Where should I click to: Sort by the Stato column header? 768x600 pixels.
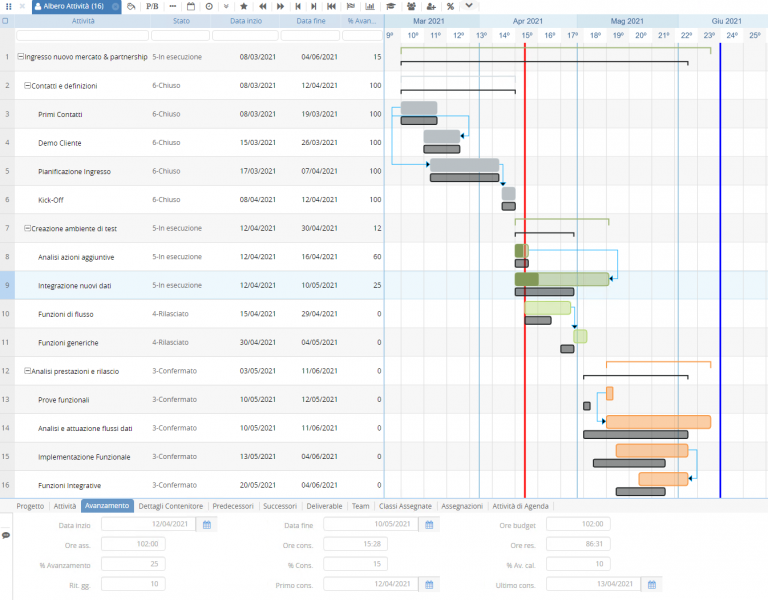tap(181, 21)
